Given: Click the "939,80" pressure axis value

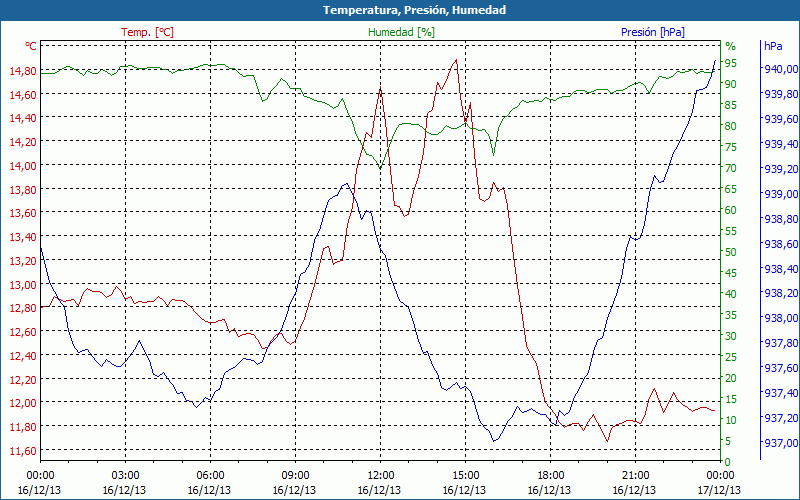Looking at the screenshot, I should [x=780, y=94].
